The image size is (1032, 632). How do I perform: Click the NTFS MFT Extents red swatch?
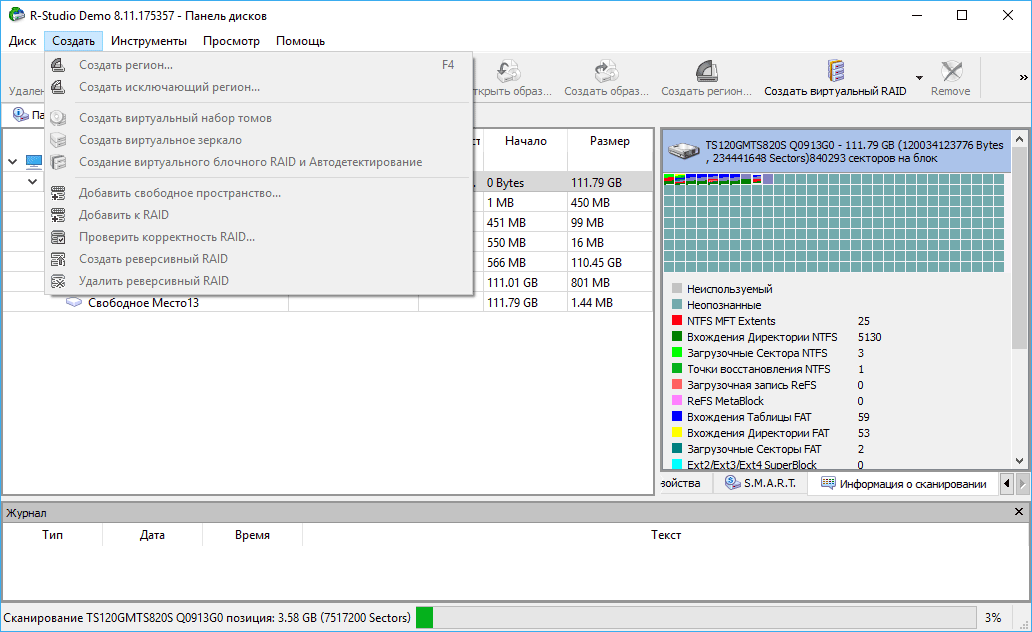(677, 321)
